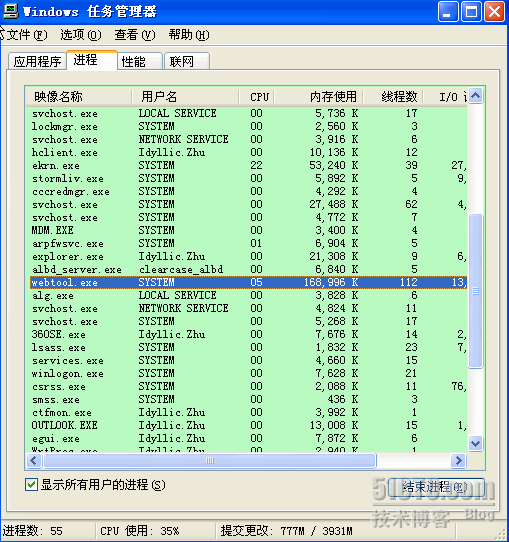Click horizontal scrollbar left arrow
509x542 pixels.
pyautogui.click(x=34, y=460)
